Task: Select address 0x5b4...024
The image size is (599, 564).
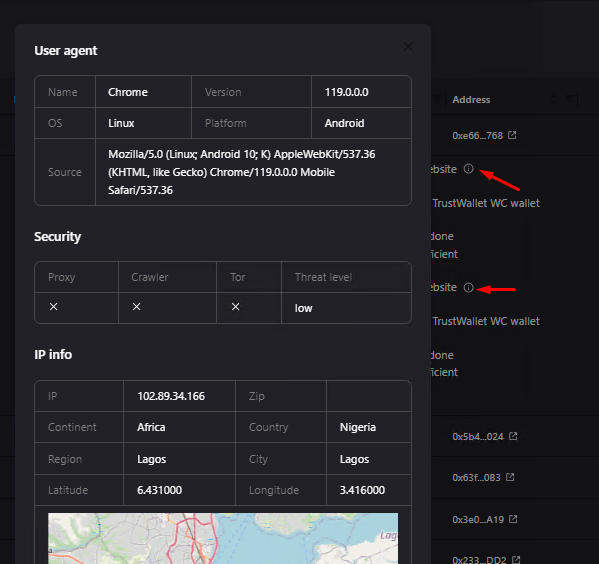Action: pos(478,437)
